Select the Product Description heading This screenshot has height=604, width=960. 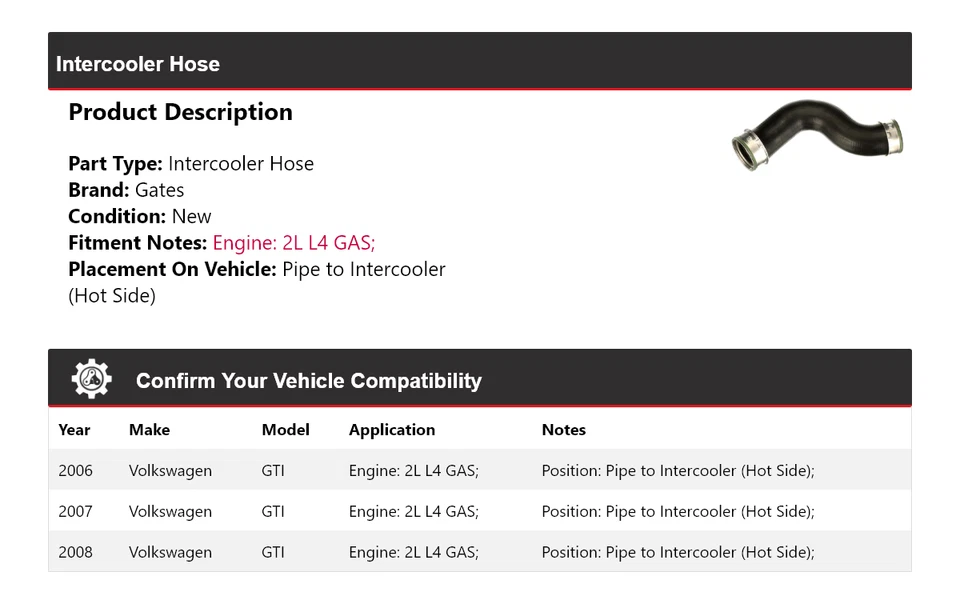[180, 112]
